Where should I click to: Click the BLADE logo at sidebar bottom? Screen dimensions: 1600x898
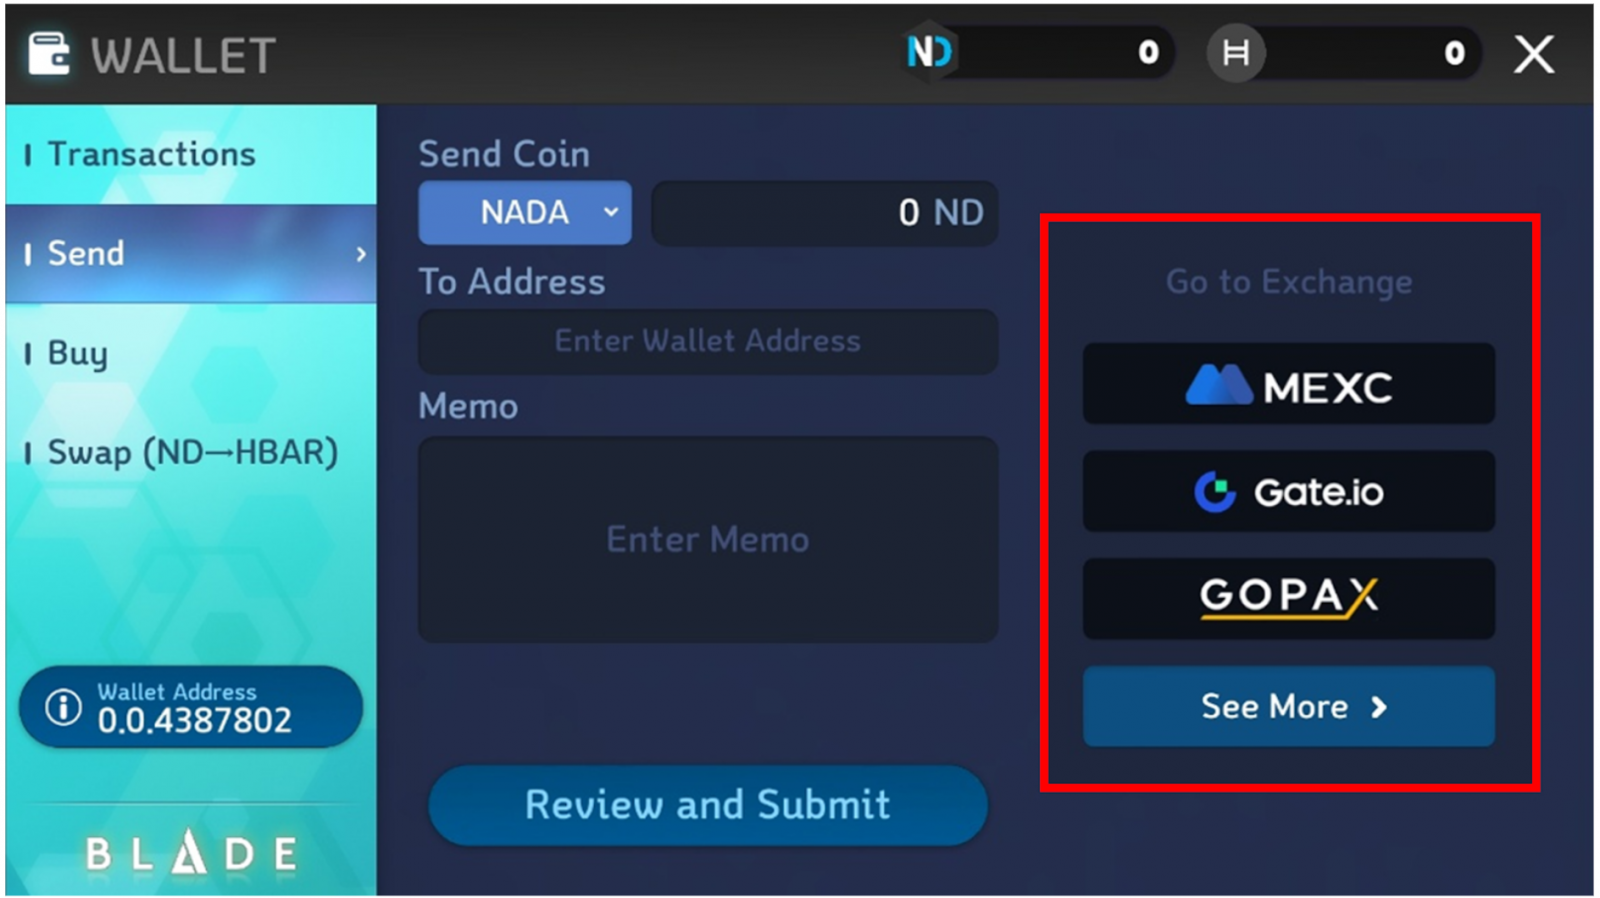191,853
